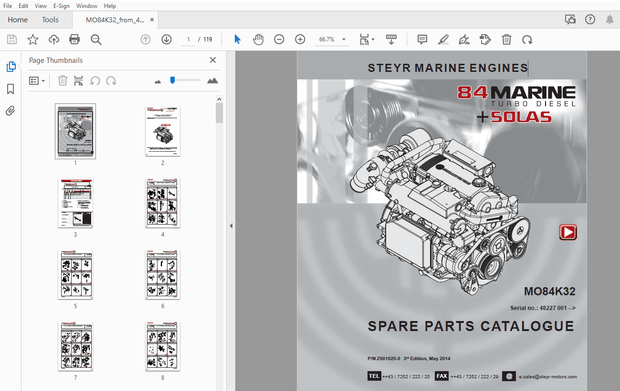Add a sticky note comment

(422, 40)
